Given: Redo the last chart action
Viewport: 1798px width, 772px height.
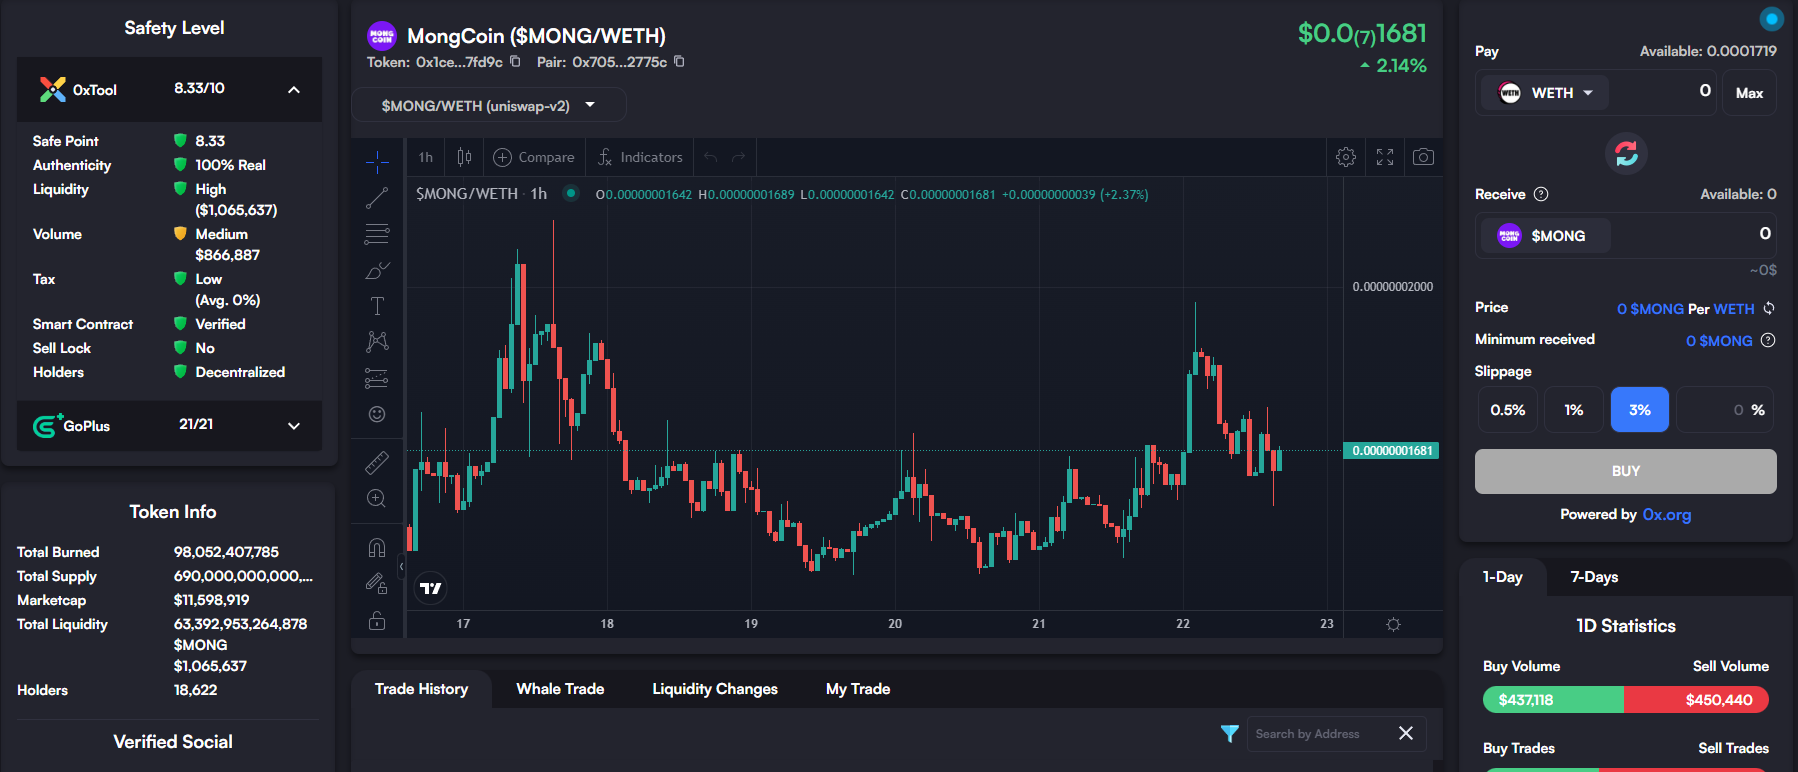Looking at the screenshot, I should click(739, 157).
